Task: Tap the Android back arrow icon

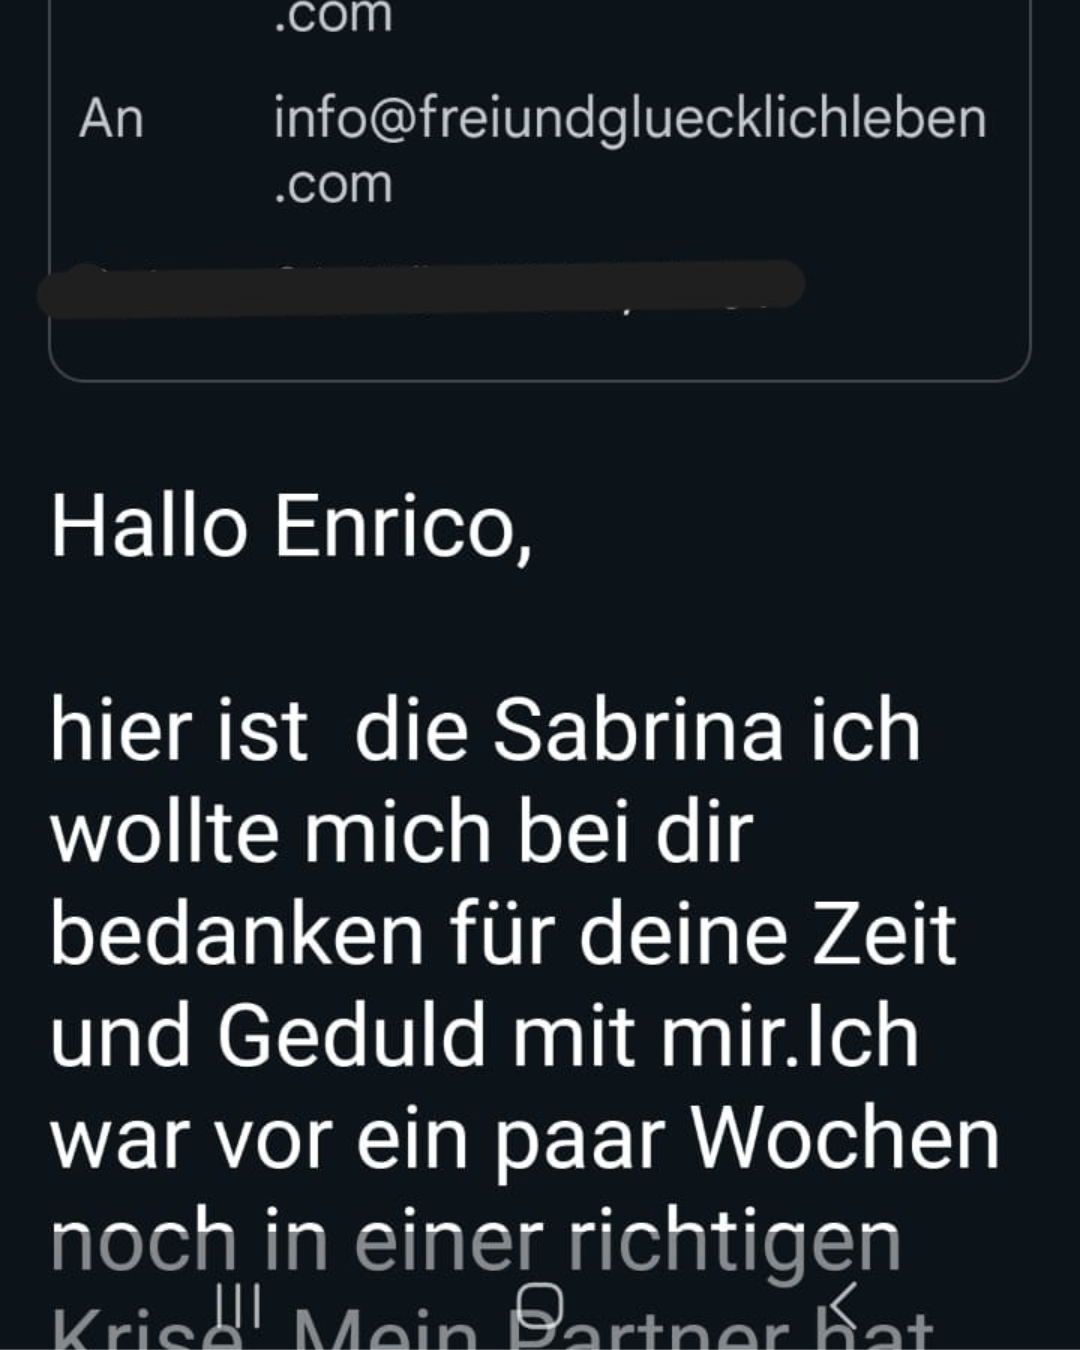Action: [843, 1304]
